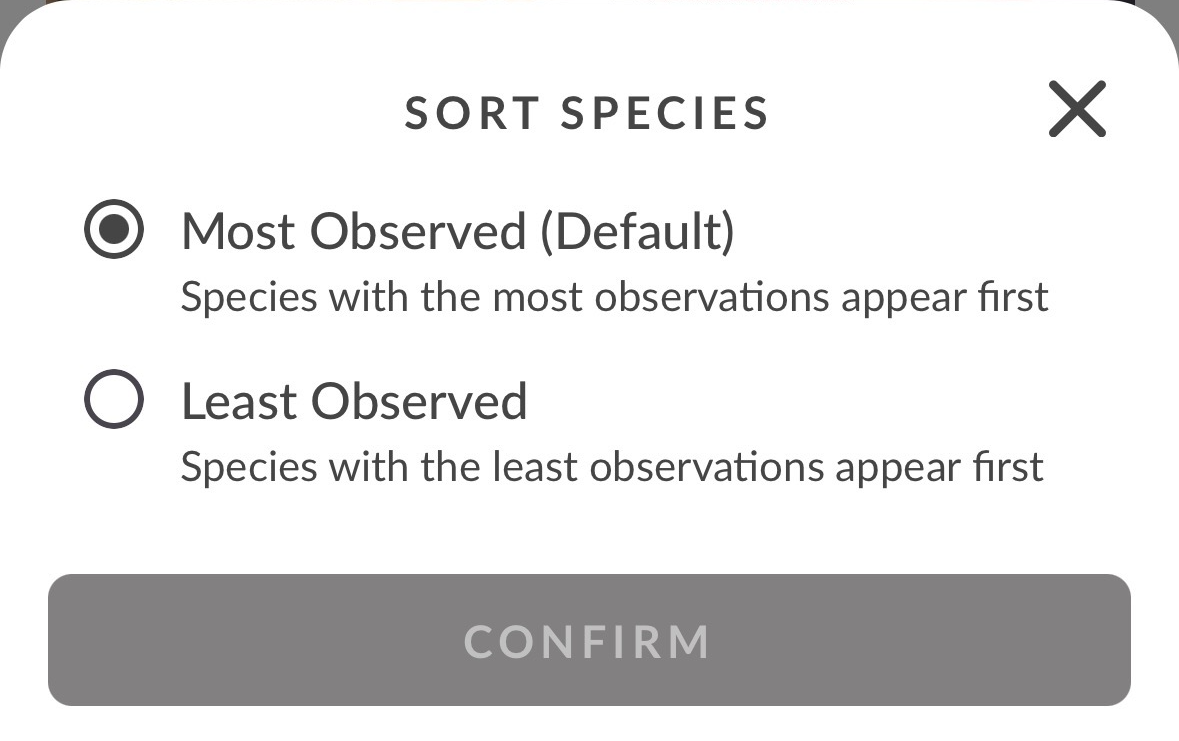Choose sorting by least observations

[x=114, y=399]
